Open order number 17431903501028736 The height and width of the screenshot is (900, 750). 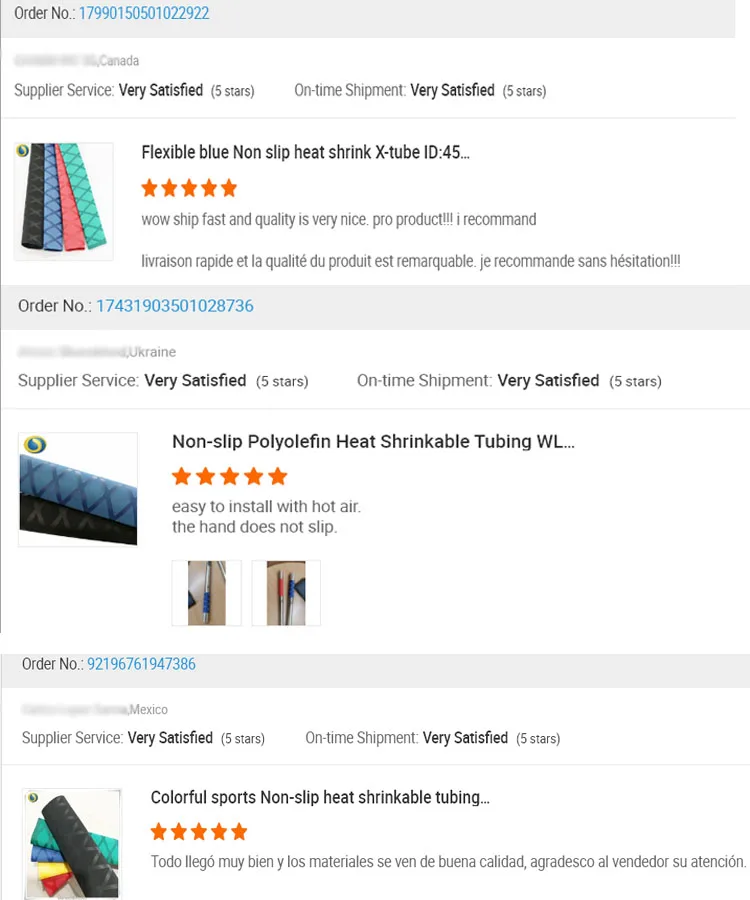coord(174,306)
